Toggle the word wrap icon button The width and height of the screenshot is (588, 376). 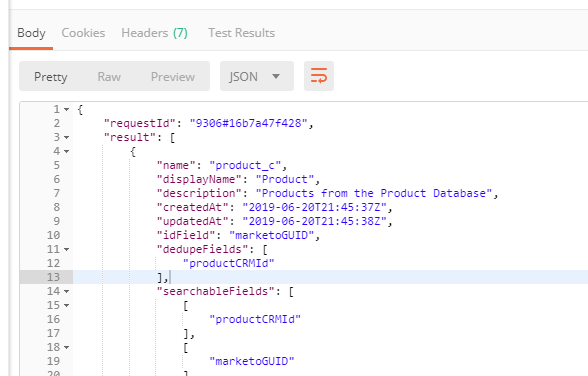click(319, 76)
